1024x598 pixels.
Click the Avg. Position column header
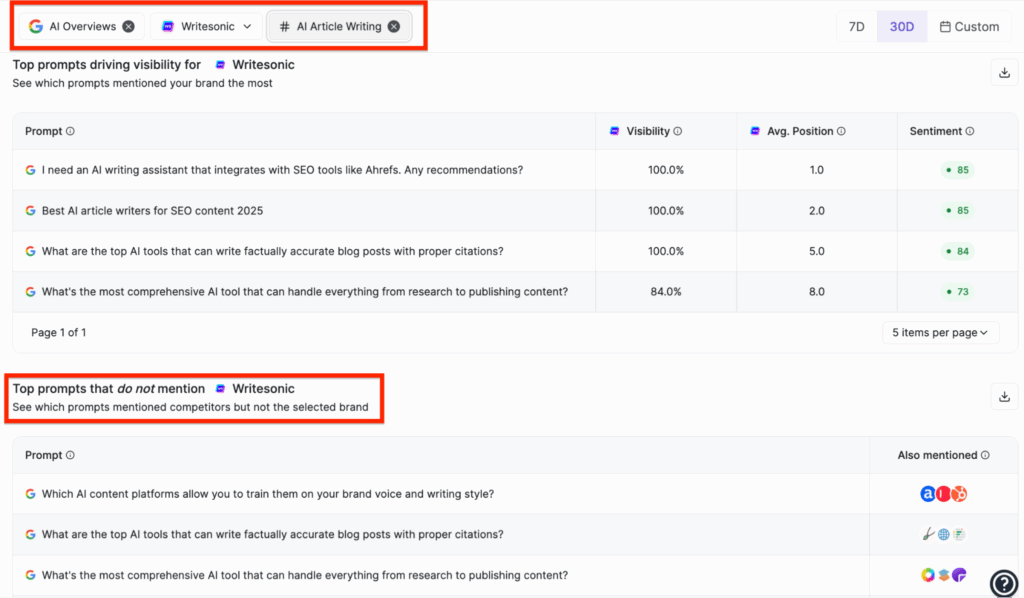[798, 131]
